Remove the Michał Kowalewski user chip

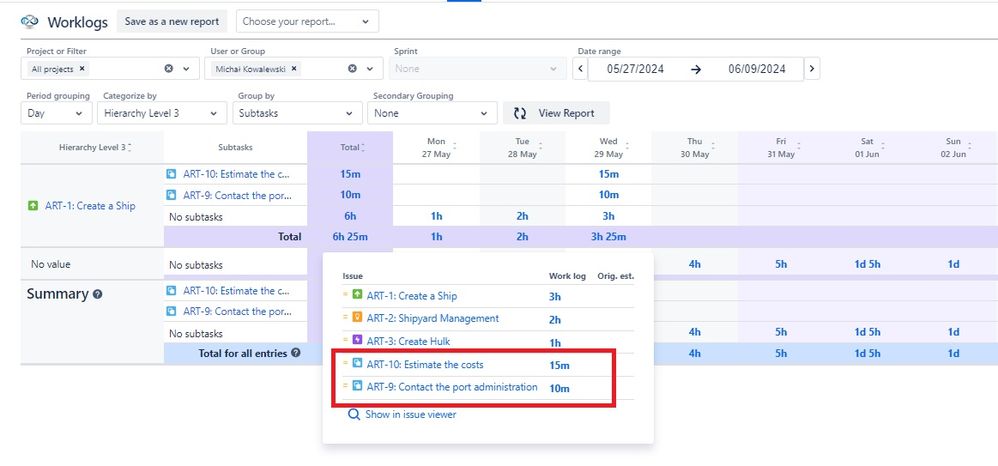tap(294, 69)
